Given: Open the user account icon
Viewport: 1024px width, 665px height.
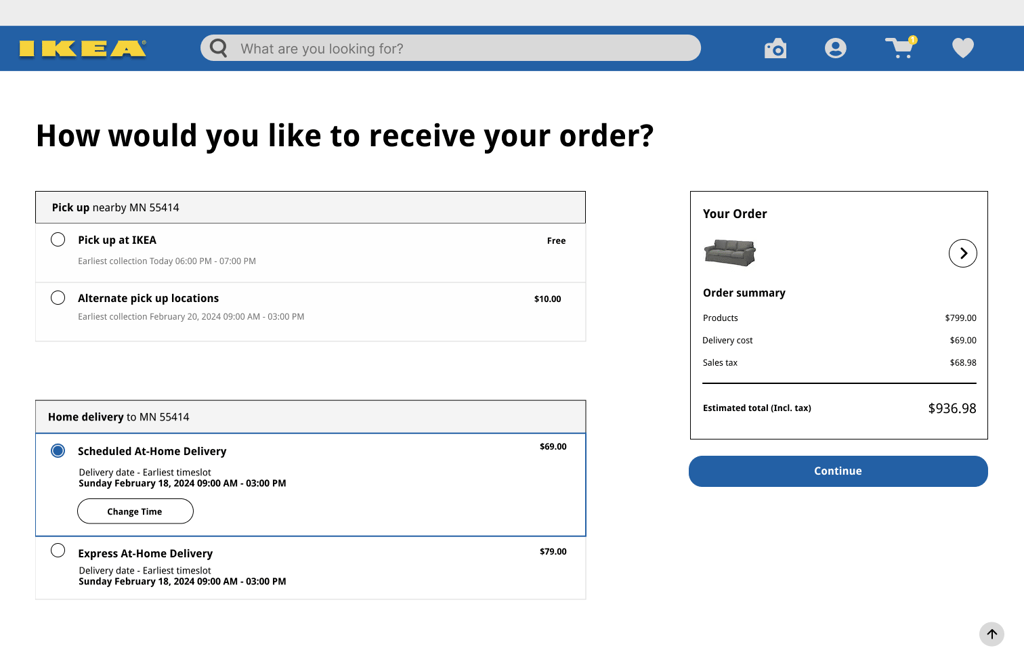Looking at the screenshot, I should [x=835, y=48].
